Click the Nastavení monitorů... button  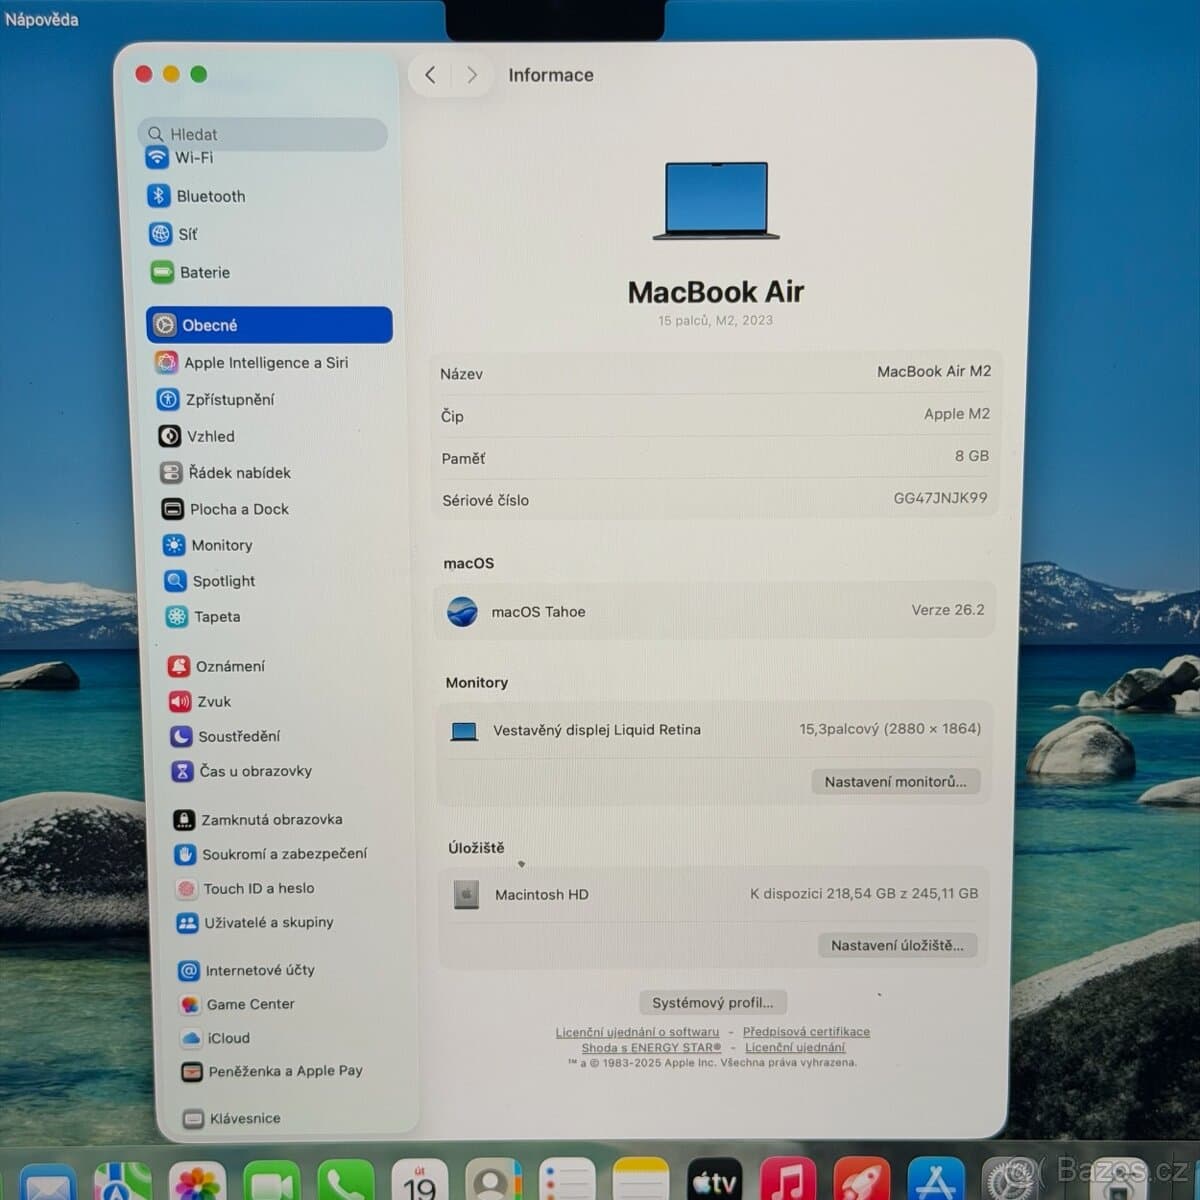tap(895, 782)
